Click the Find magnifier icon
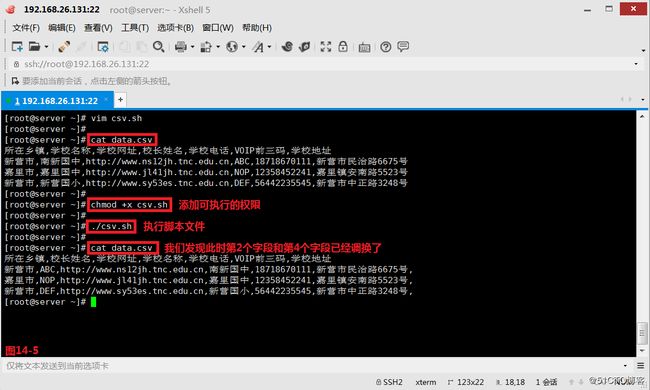The image size is (650, 390). pos(159,46)
